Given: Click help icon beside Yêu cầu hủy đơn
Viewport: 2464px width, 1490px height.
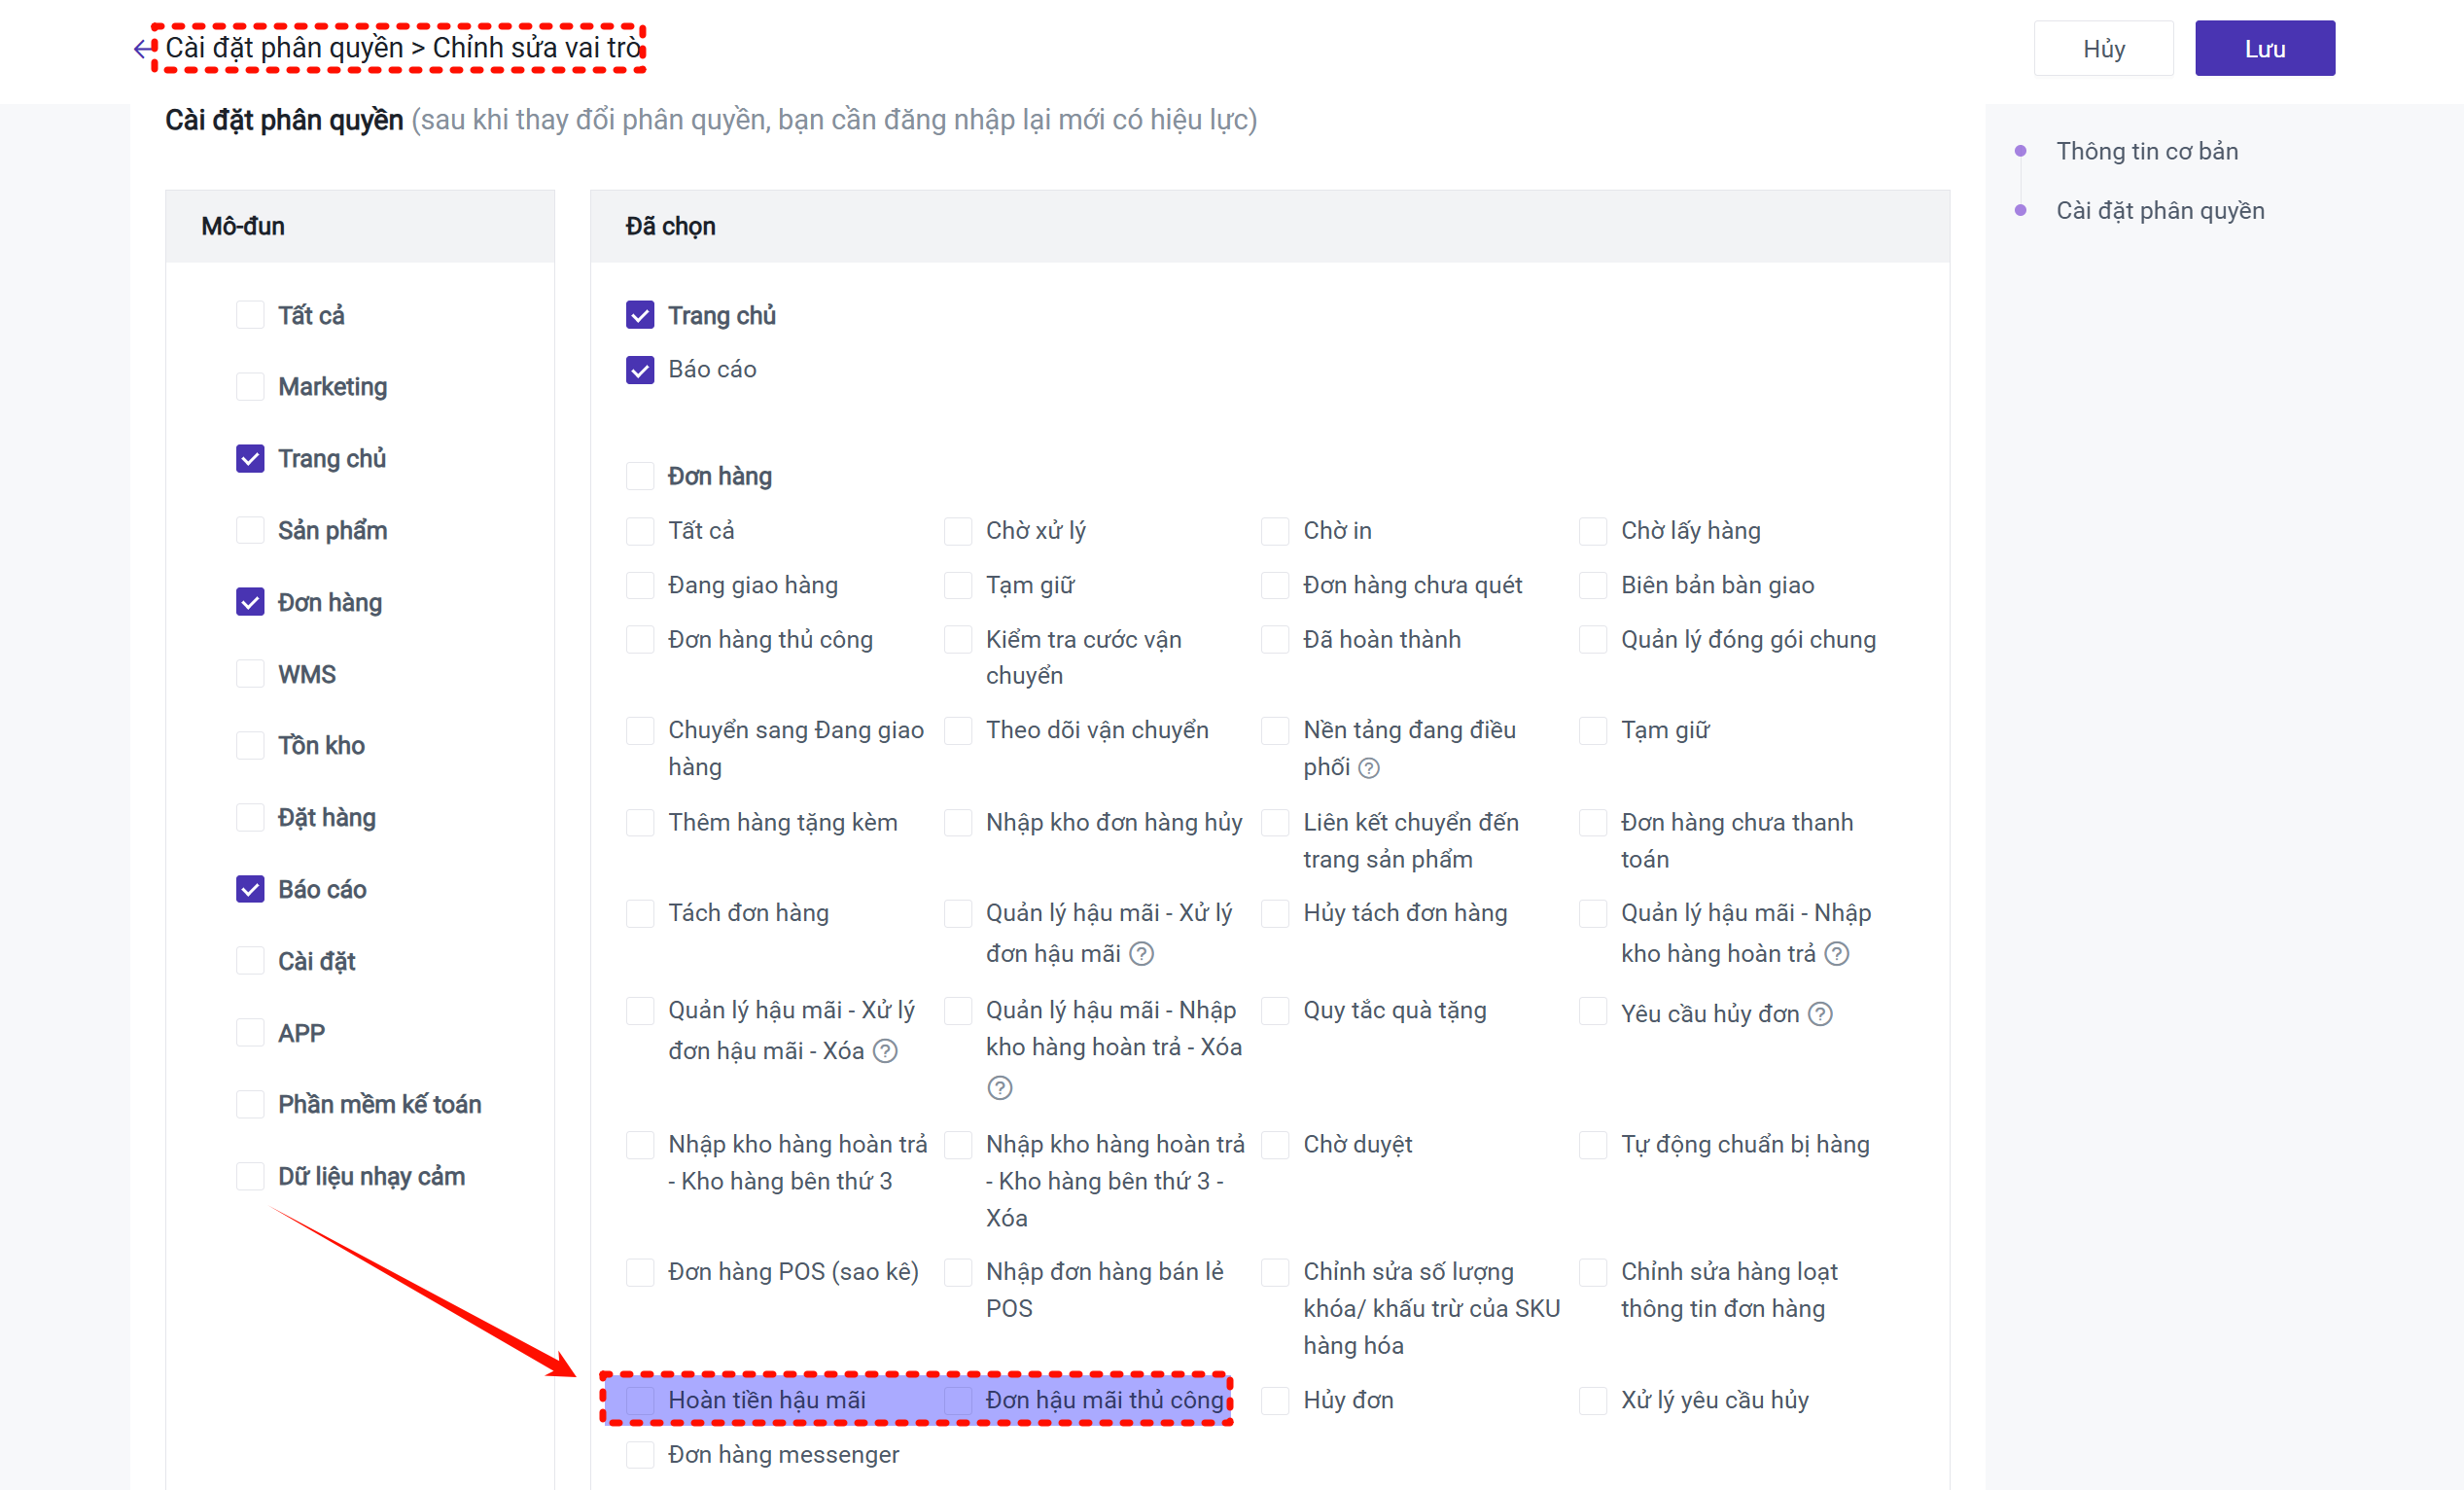Looking at the screenshot, I should click(x=1820, y=1014).
